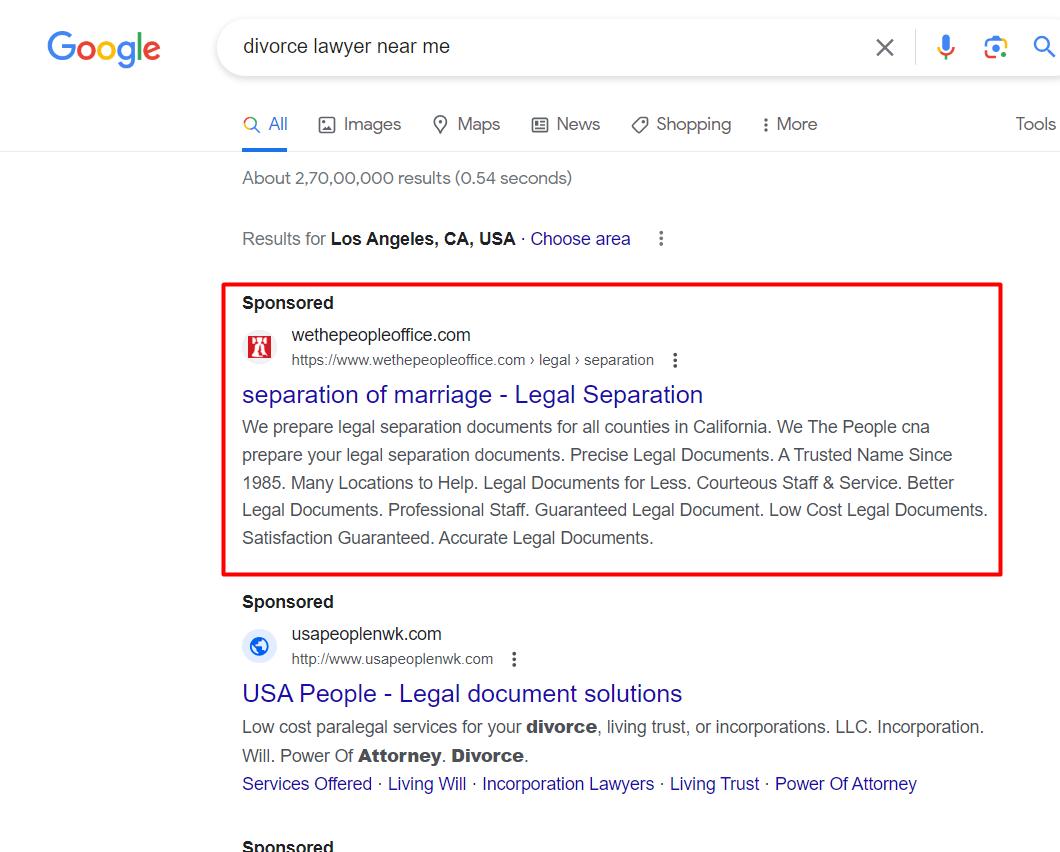Click the results count text
Viewport: 1060px width, 852px height.
click(407, 178)
